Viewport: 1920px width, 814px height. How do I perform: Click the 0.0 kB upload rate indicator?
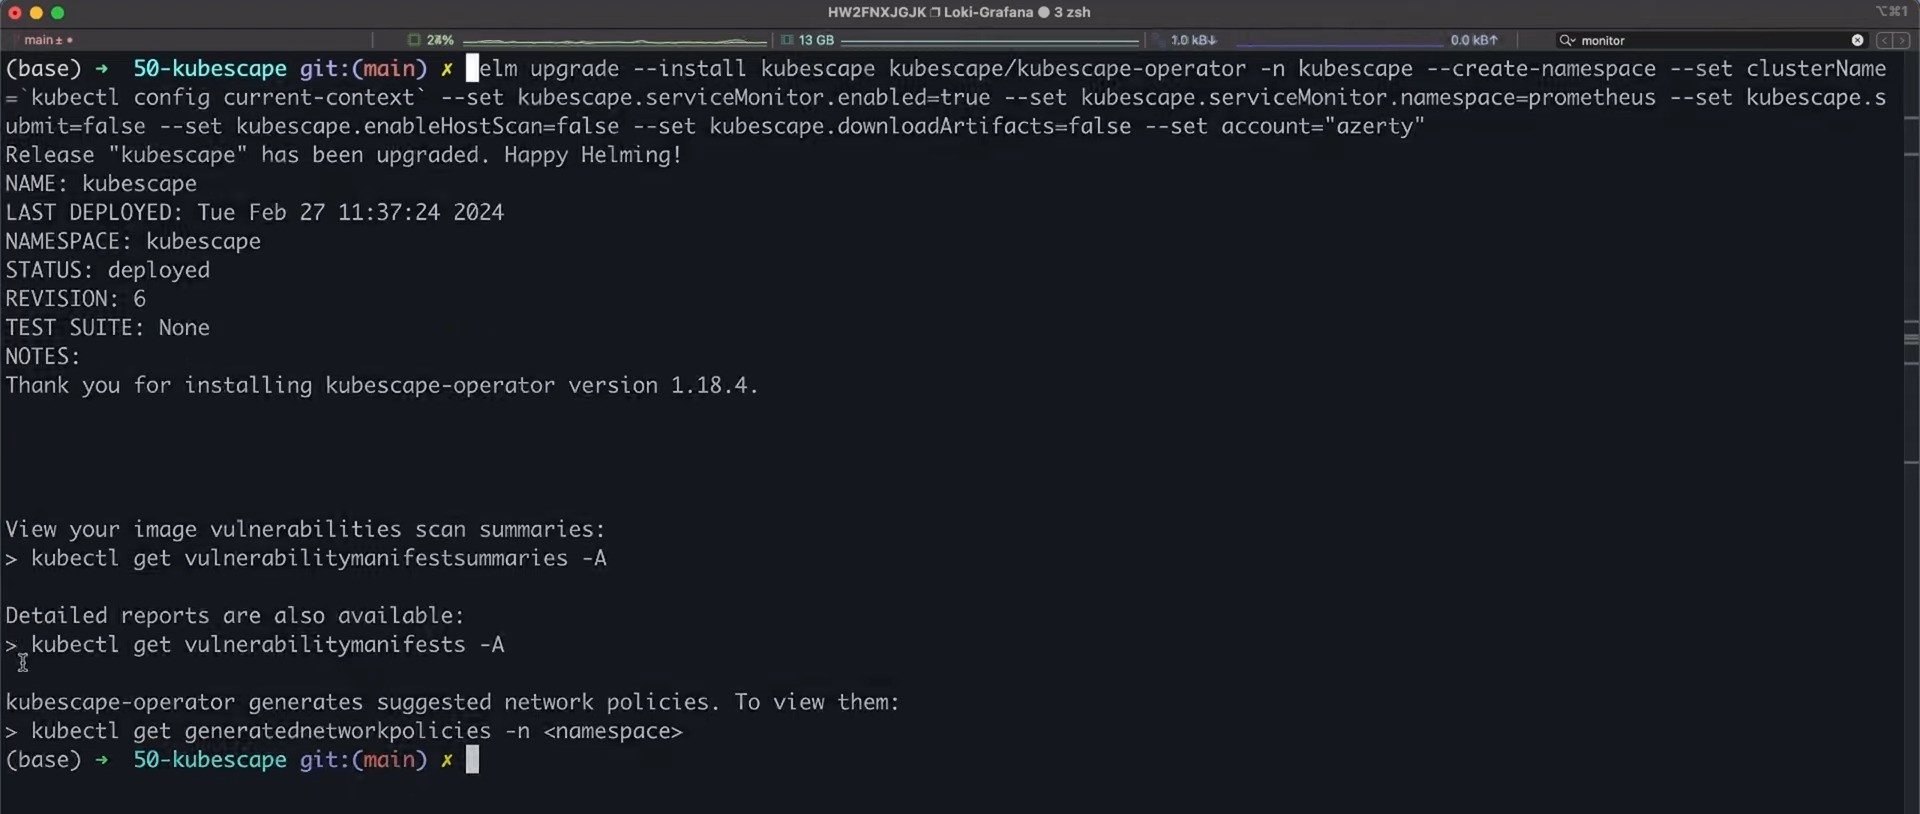[1474, 40]
